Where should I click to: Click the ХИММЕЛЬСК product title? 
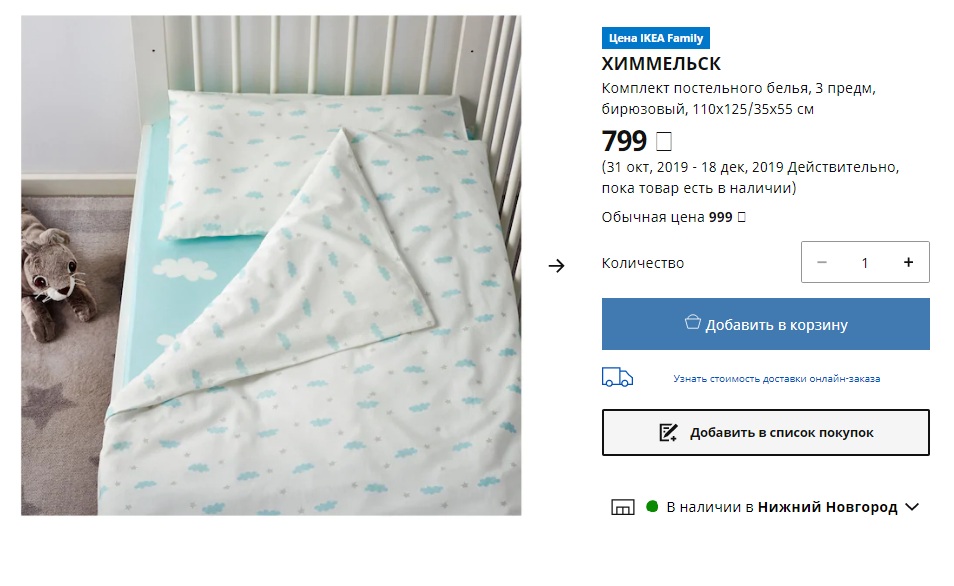coord(661,65)
